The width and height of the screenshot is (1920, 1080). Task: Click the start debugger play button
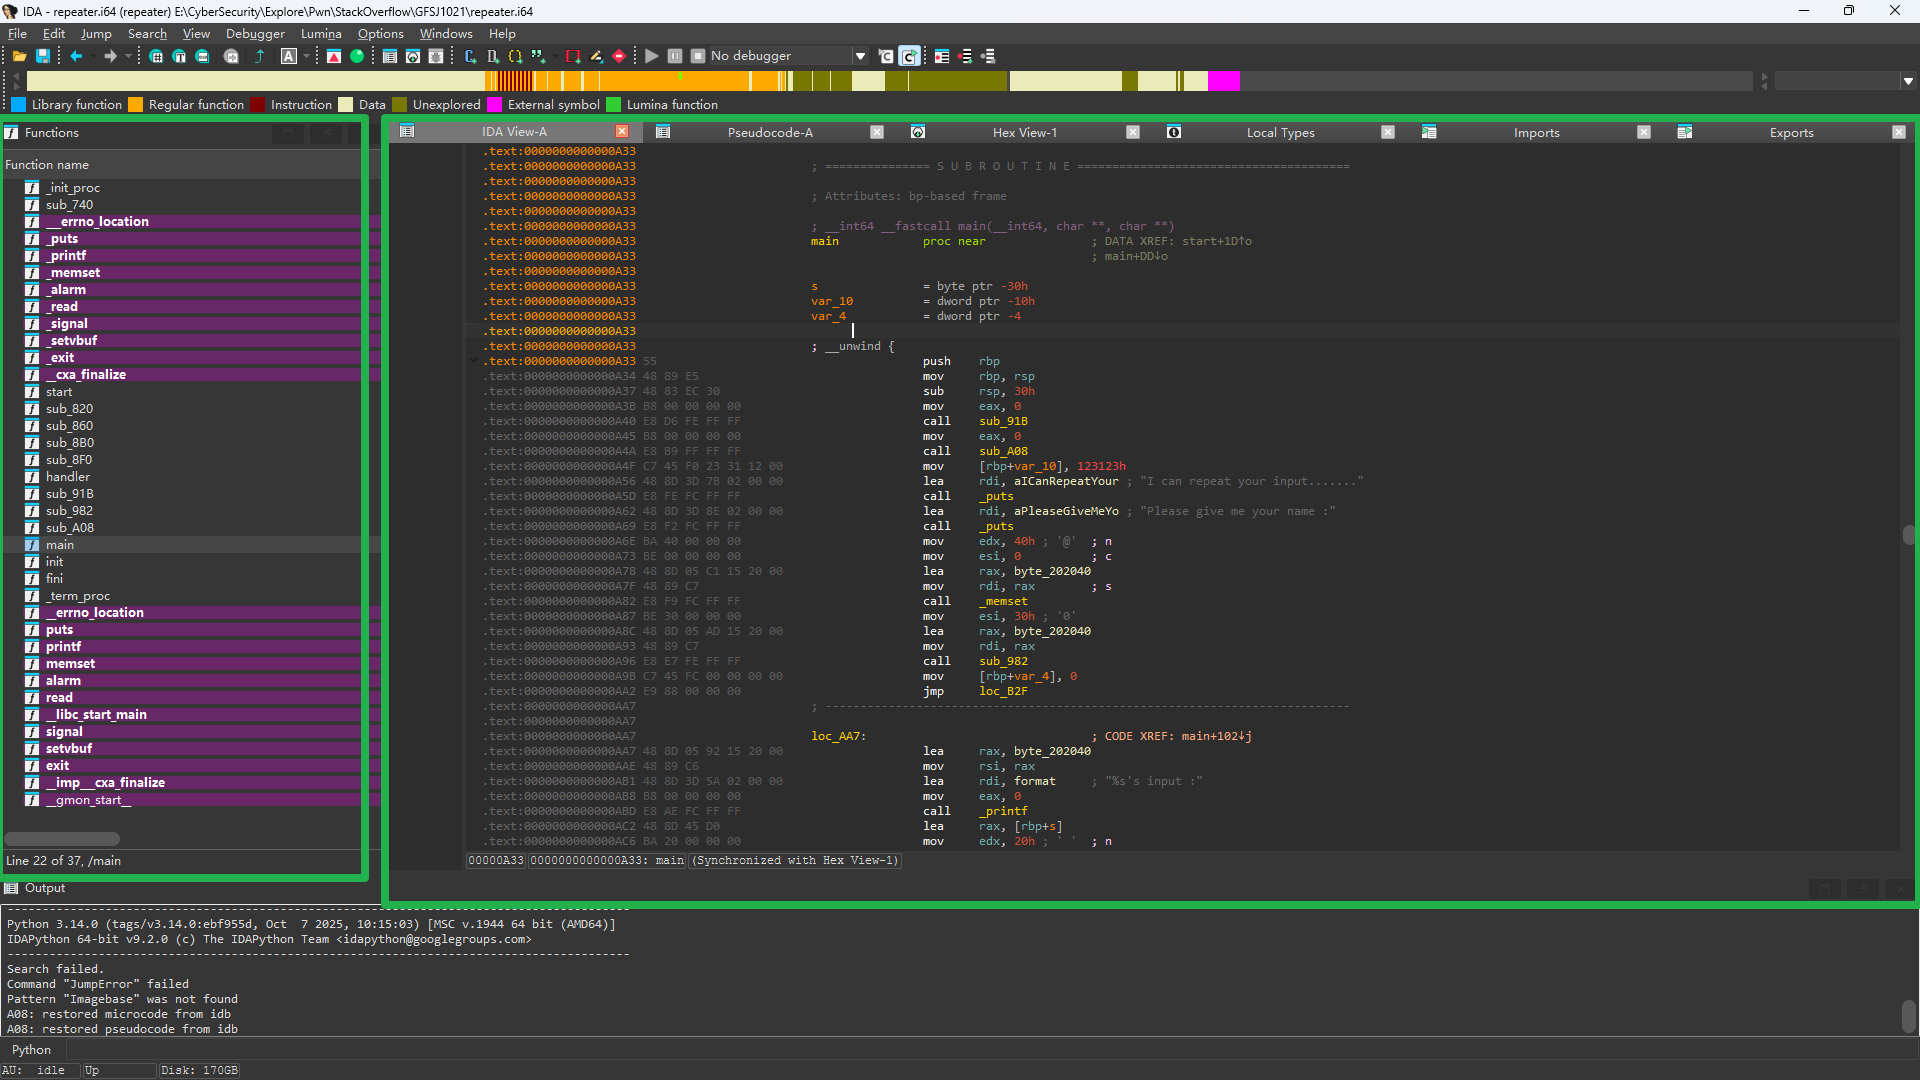(652, 57)
